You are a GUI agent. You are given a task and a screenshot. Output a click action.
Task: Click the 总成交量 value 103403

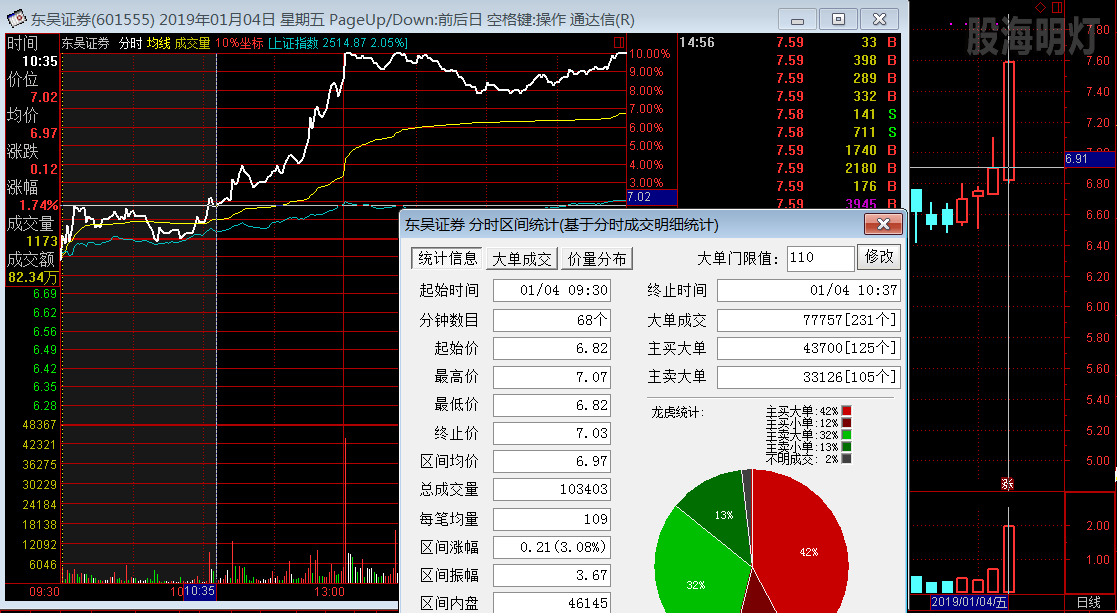(551, 489)
